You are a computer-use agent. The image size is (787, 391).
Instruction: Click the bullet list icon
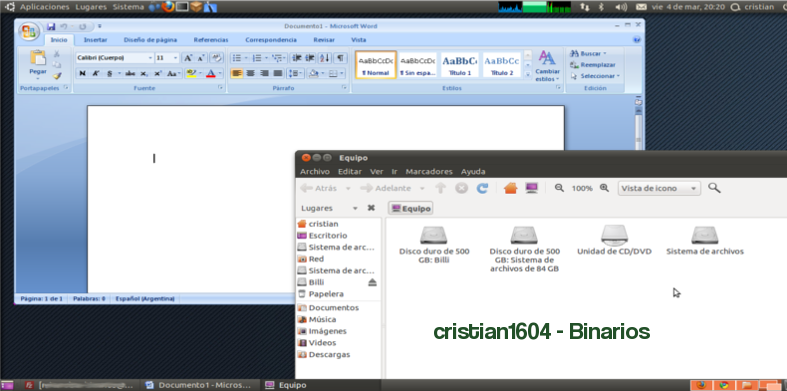237,58
